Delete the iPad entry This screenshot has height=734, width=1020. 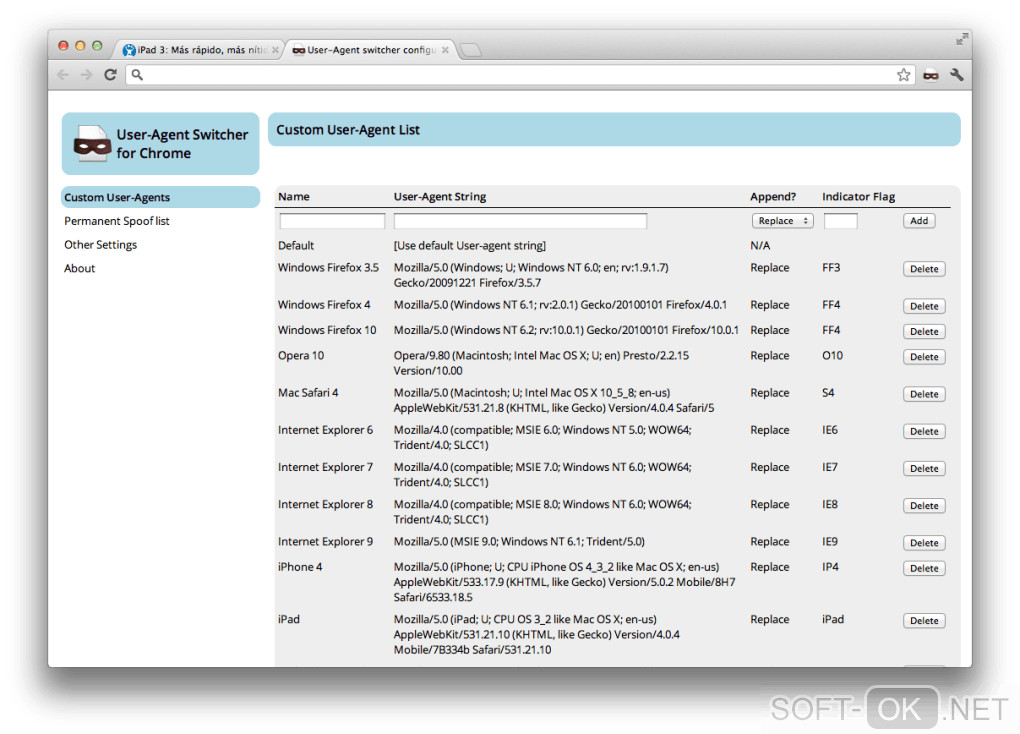tap(924, 620)
